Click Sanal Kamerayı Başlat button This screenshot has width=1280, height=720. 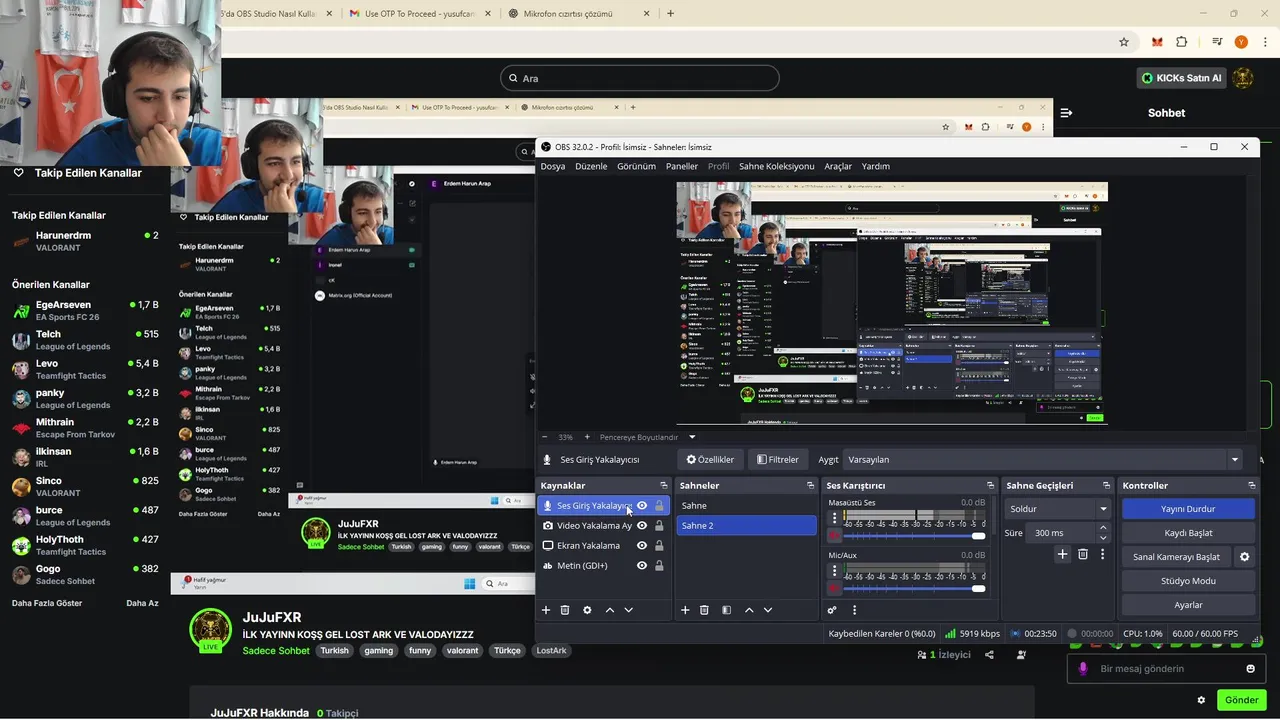1176,557
